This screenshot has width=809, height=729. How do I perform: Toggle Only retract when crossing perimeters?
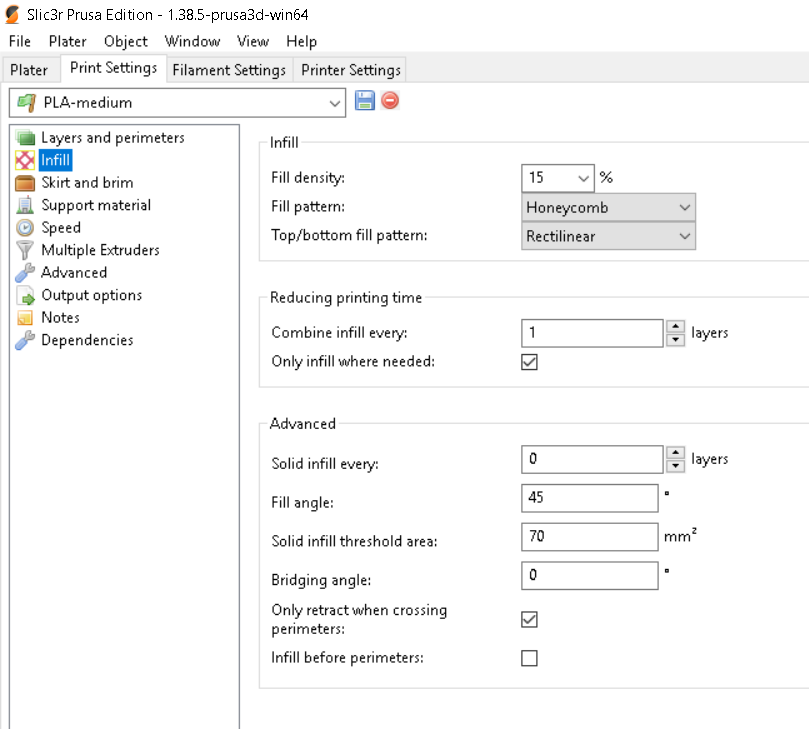[x=529, y=620]
